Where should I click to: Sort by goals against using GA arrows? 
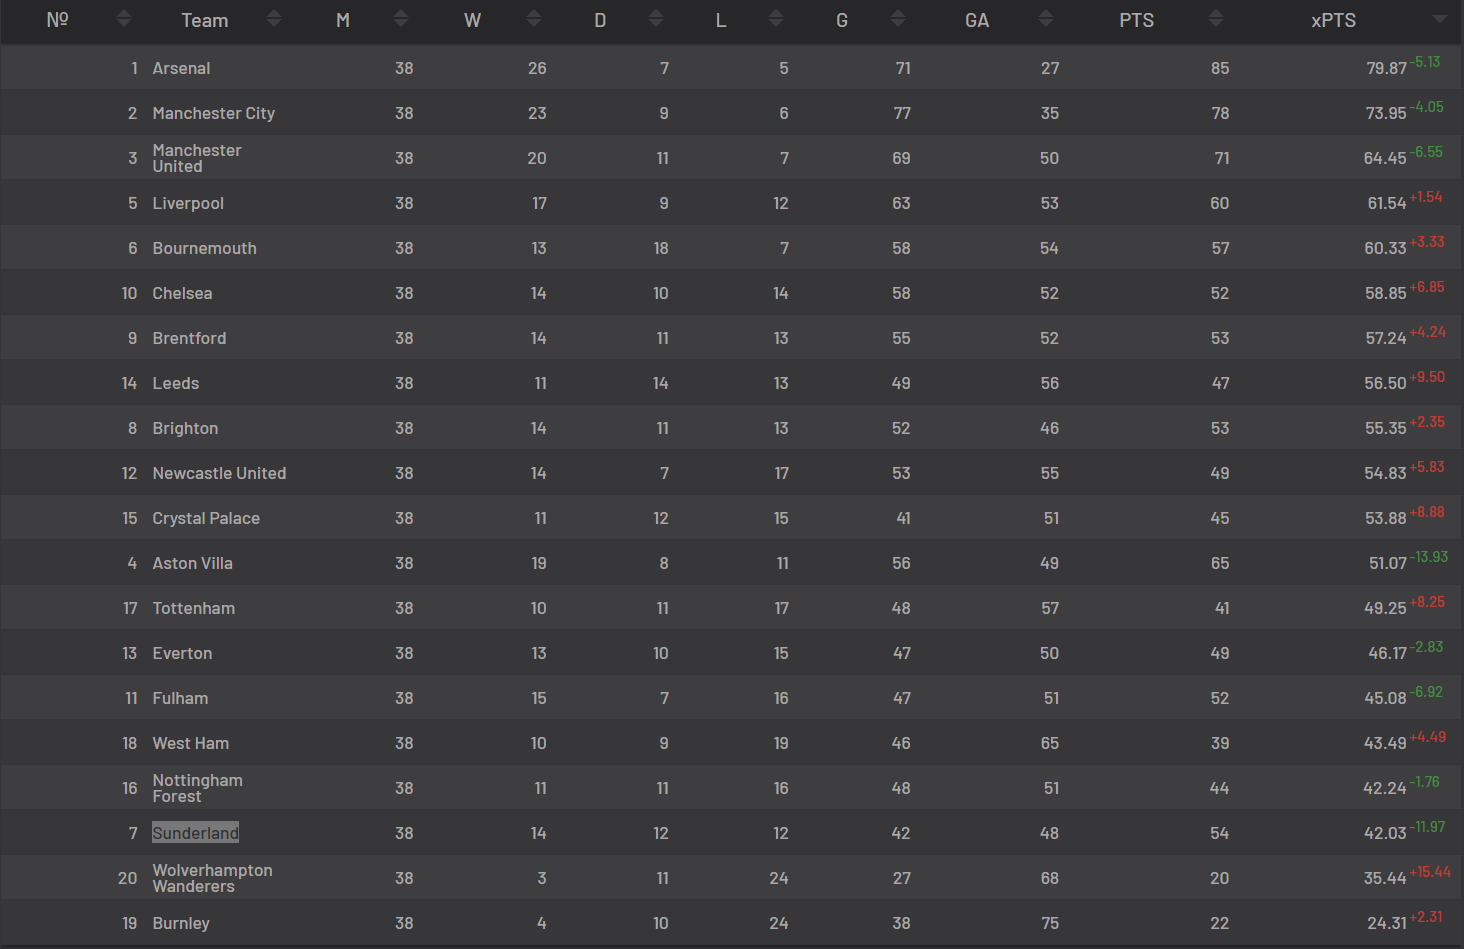pyautogui.click(x=1046, y=18)
